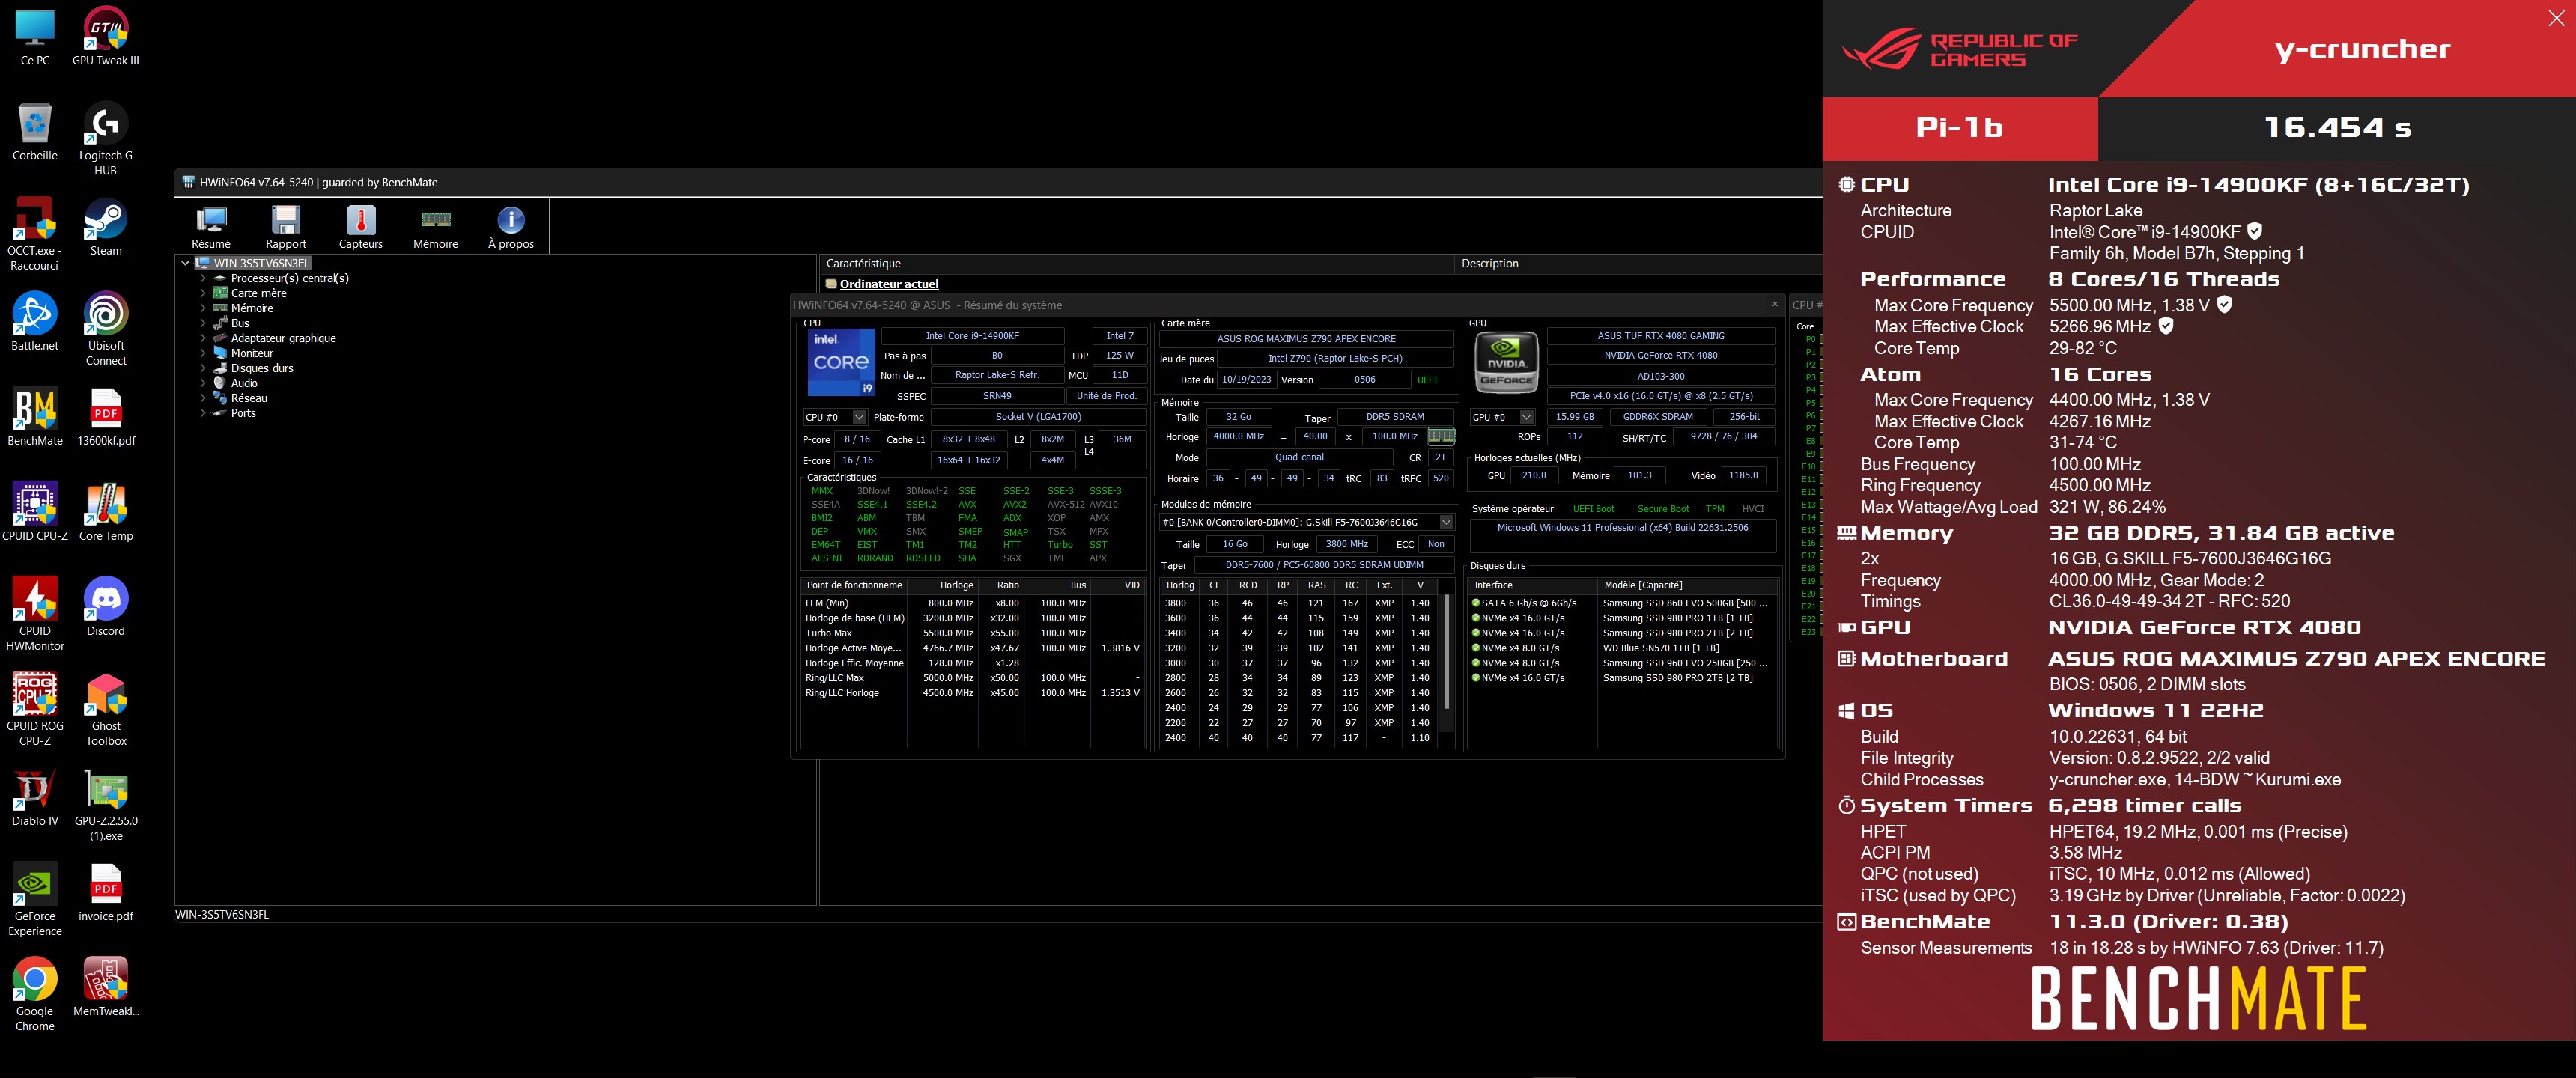Expand the Carte mère tree node
Screen dimensions: 2576x1078
(x=203, y=293)
